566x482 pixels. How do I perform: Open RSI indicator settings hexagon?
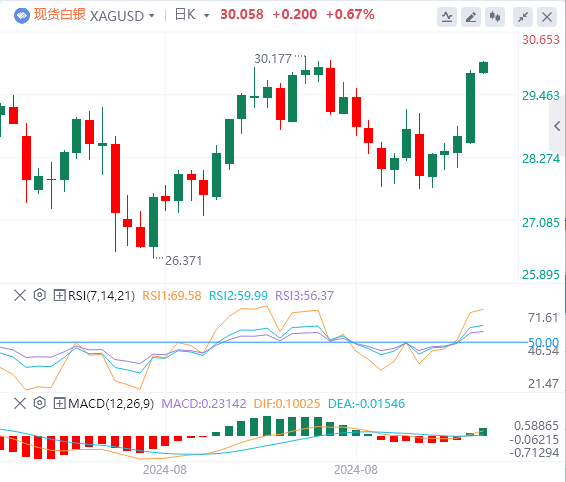pos(40,295)
